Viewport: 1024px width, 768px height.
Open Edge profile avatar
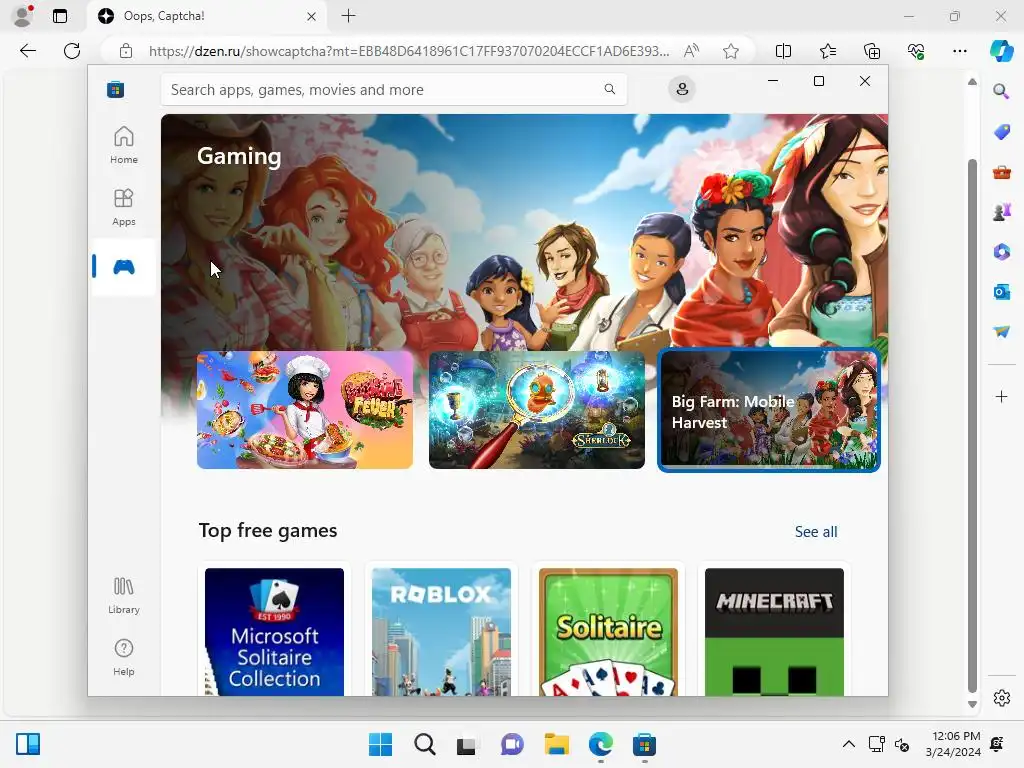[23, 16]
